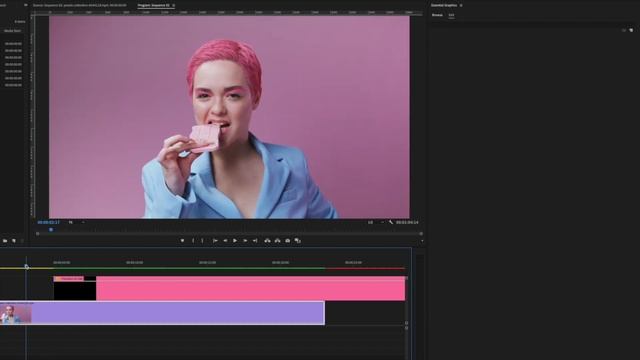The image size is (640, 360).
Task: Select the Program: Sequence 01 tab
Action: click(x=153, y=5)
